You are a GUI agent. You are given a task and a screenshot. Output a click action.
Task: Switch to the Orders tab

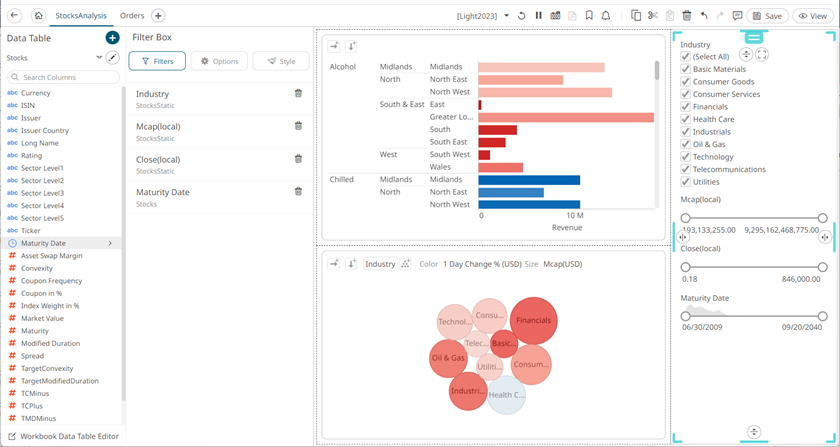click(x=131, y=16)
